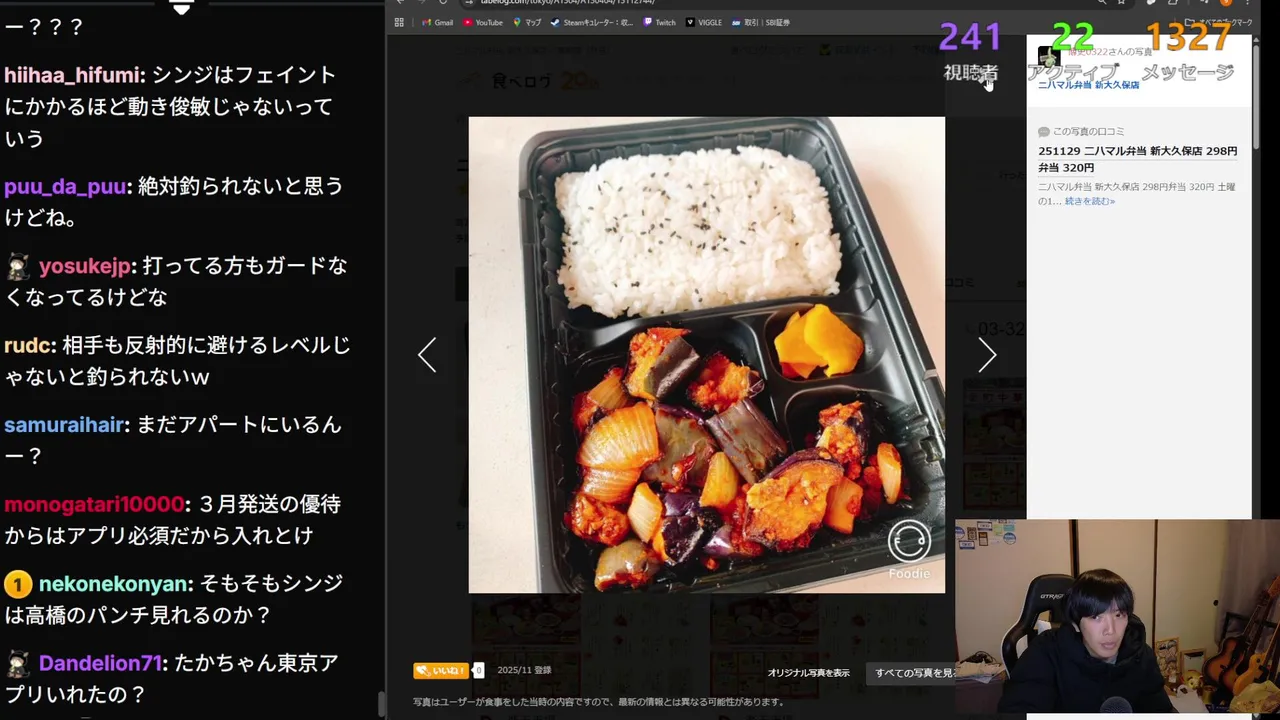Click the review title 251129 ニハマル弁当 新大久保店
The width and height of the screenshot is (1280, 720).
pos(1137,159)
